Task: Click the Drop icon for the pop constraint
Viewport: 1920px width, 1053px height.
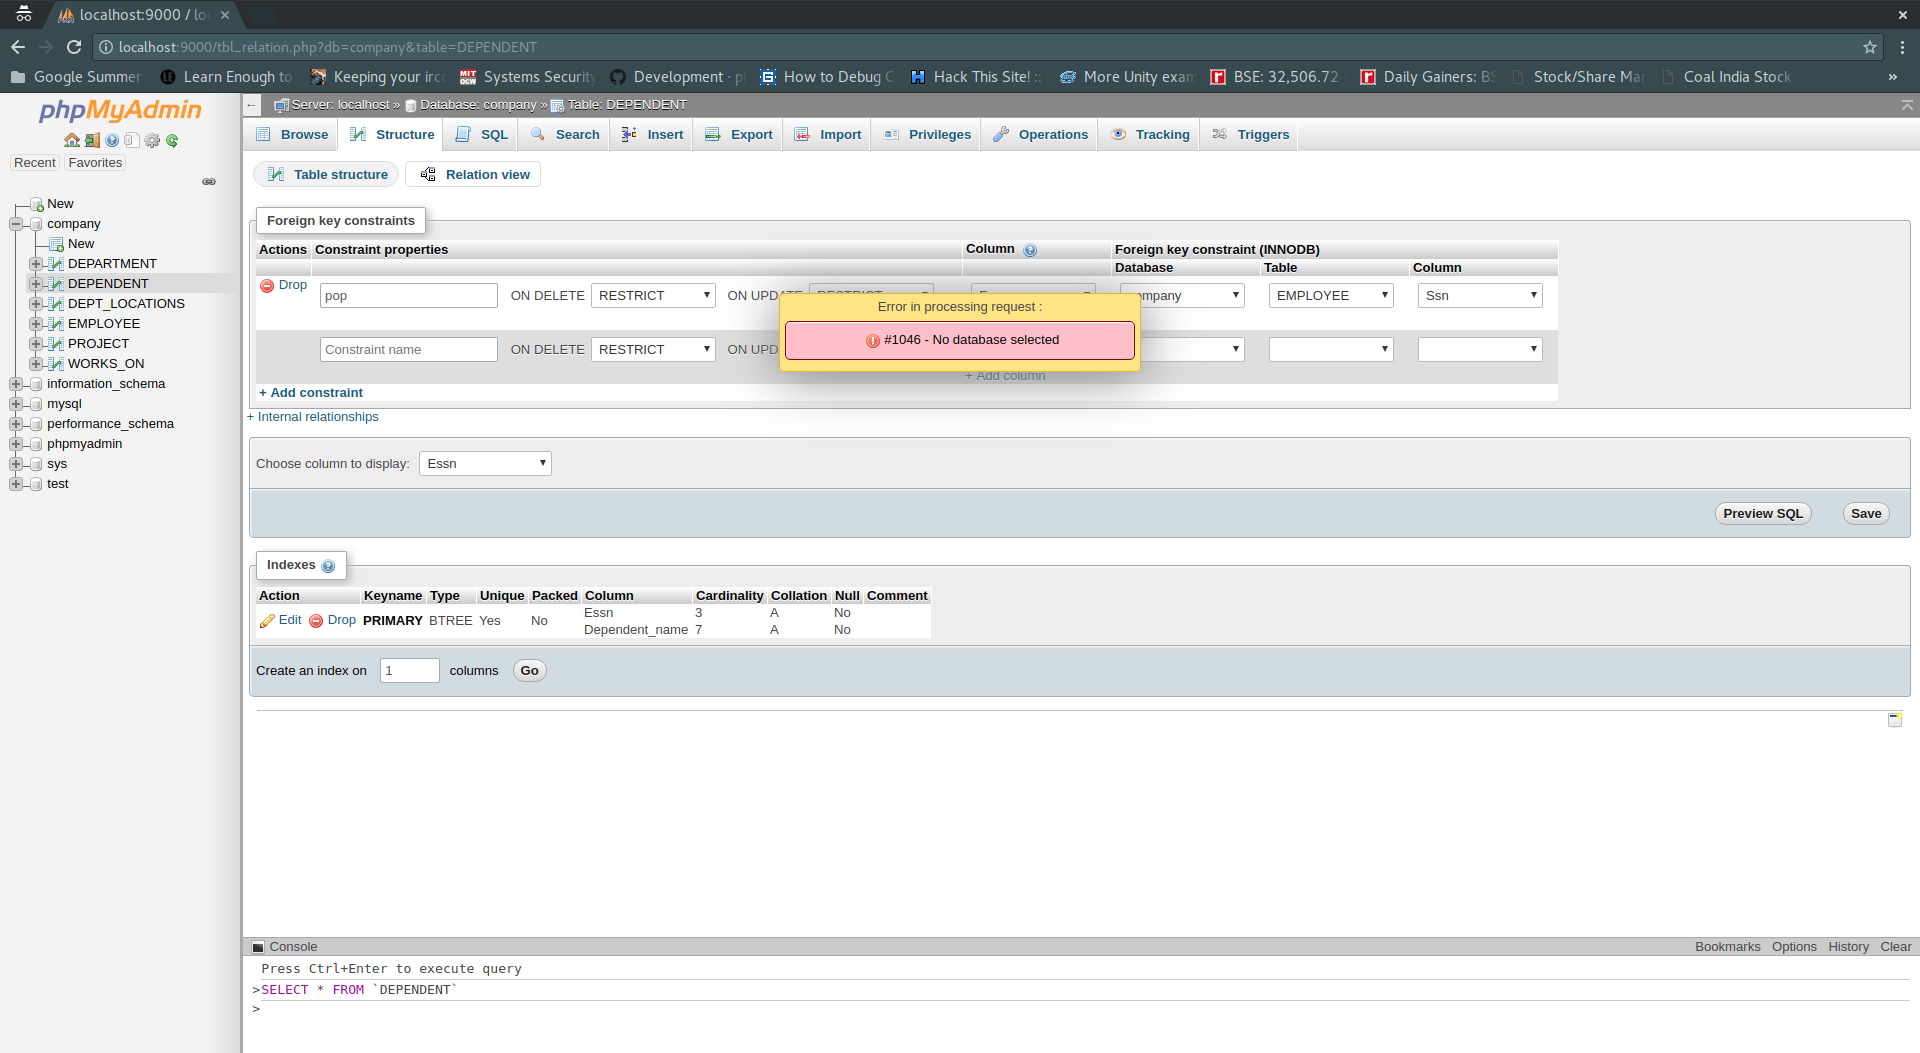Action: [267, 285]
